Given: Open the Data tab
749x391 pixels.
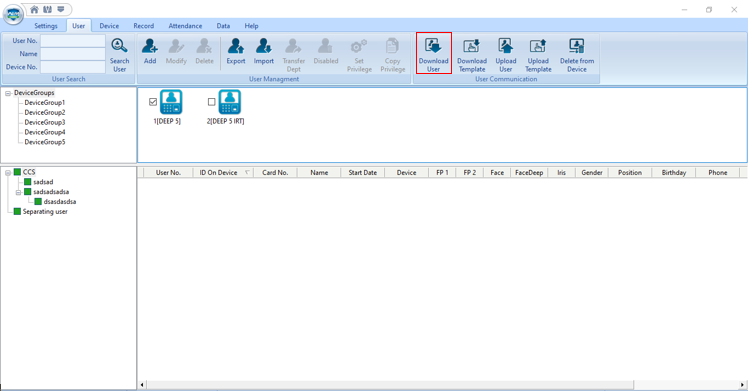Looking at the screenshot, I should click(223, 26).
